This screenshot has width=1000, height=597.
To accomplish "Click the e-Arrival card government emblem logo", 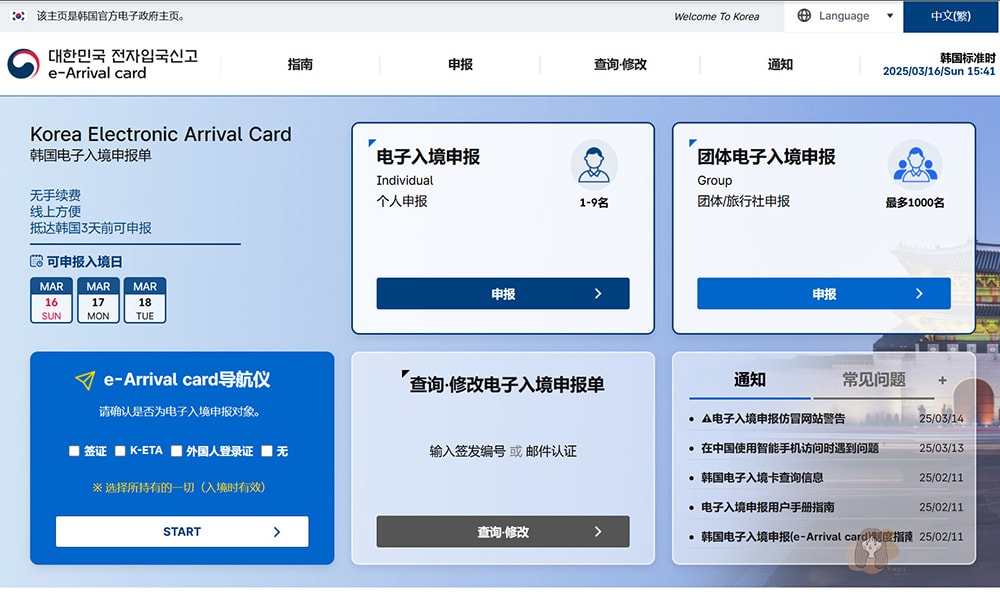I will (22, 66).
